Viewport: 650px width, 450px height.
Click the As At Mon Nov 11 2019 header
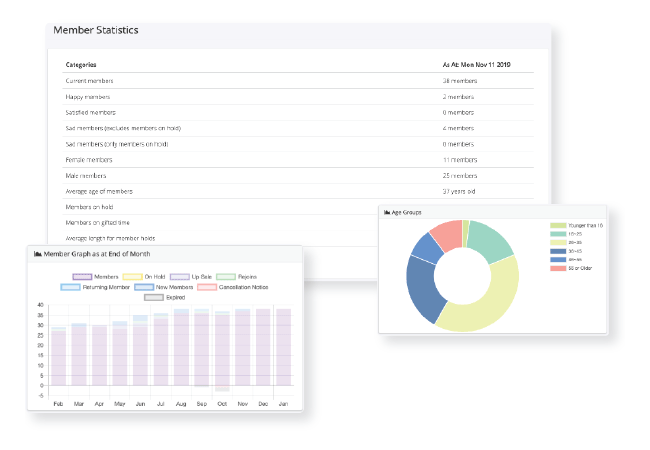pyautogui.click(x=476, y=65)
